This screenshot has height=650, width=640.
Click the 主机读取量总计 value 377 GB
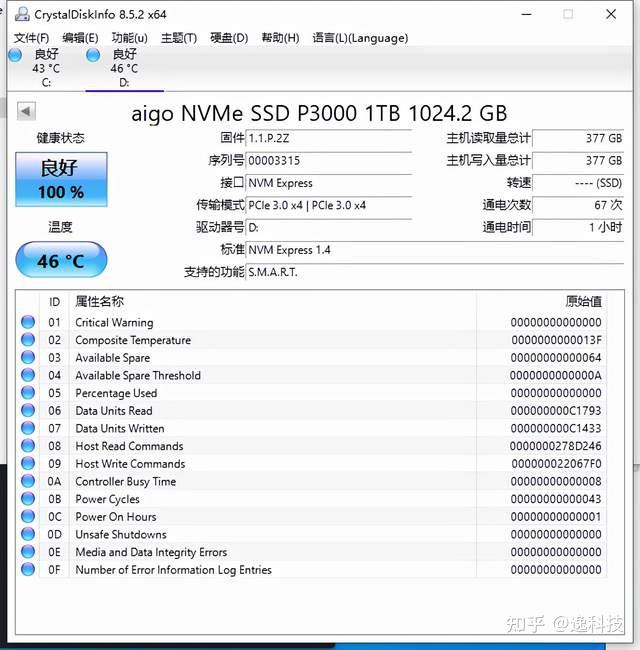[578, 138]
